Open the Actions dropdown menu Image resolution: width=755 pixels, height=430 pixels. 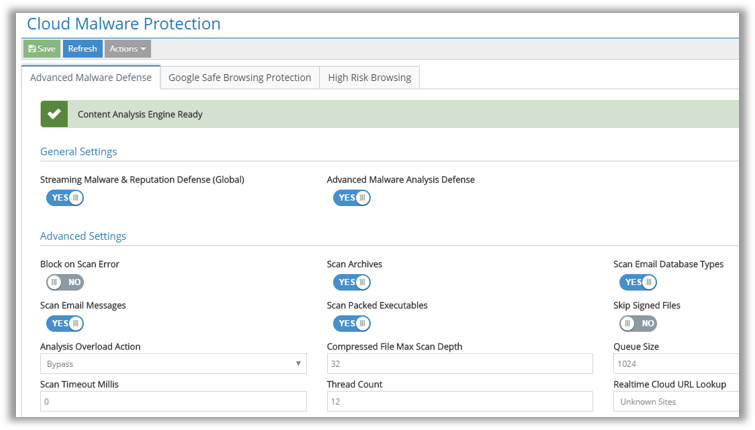(128, 48)
